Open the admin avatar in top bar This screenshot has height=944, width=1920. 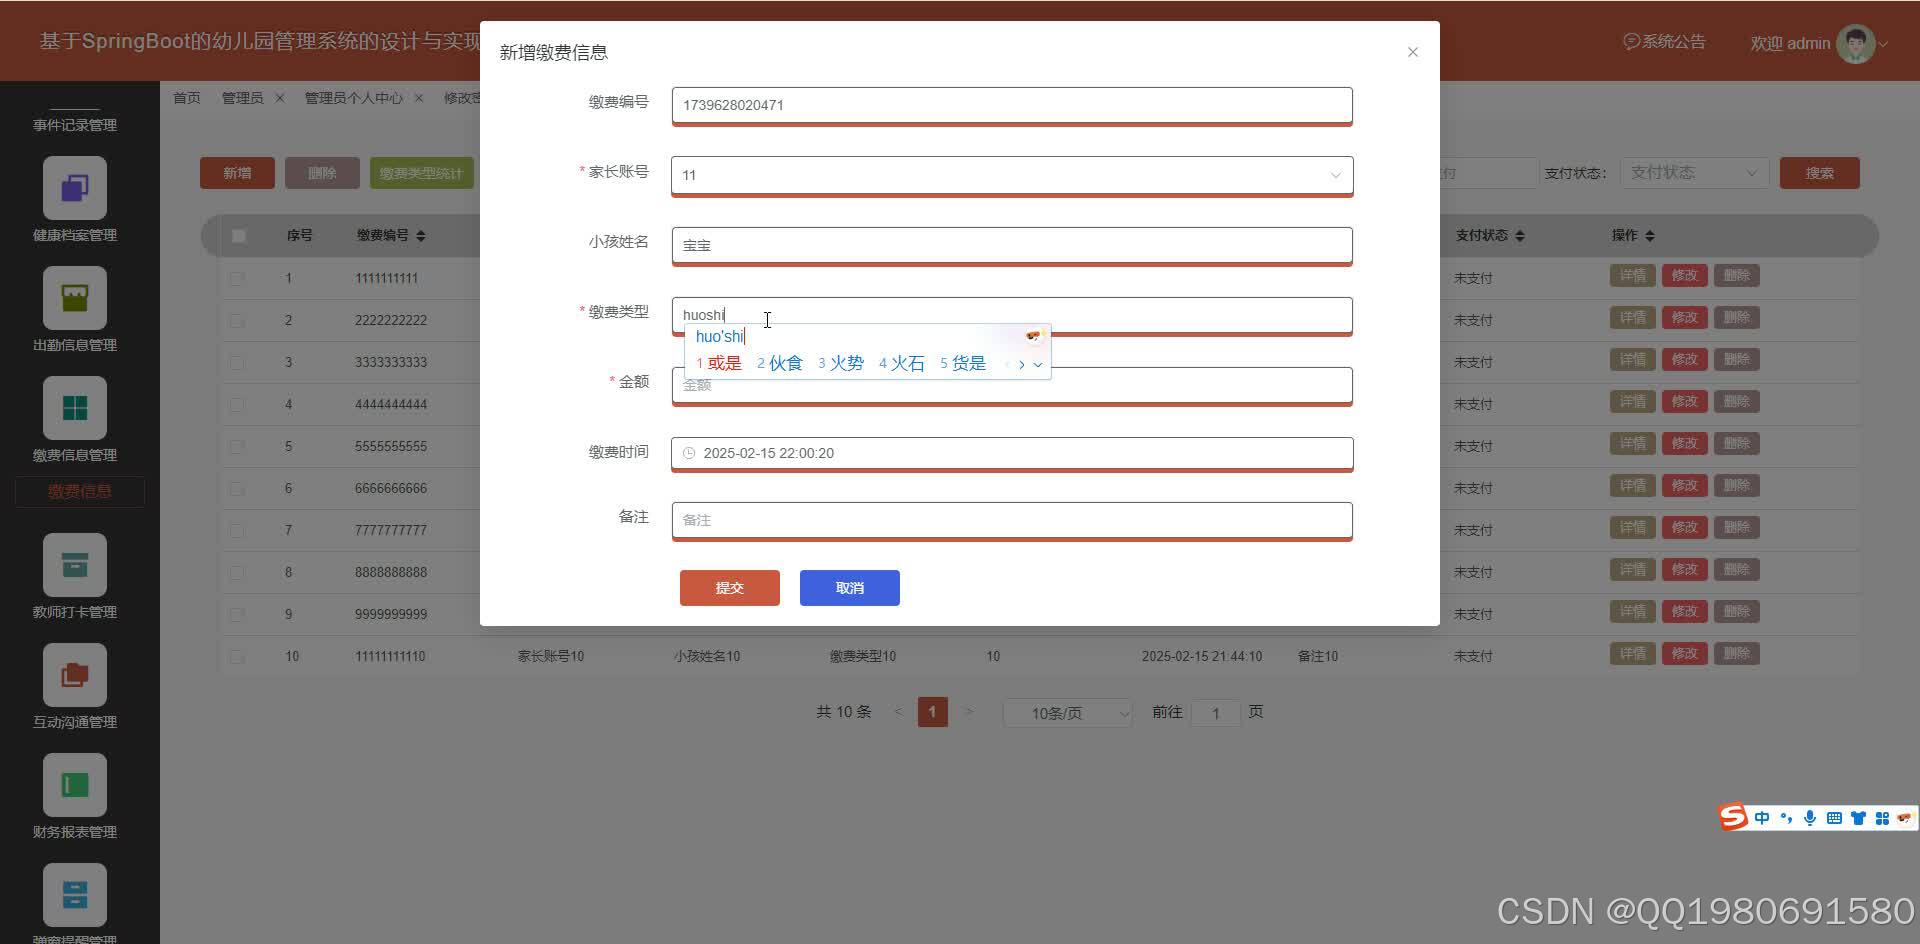[1856, 42]
